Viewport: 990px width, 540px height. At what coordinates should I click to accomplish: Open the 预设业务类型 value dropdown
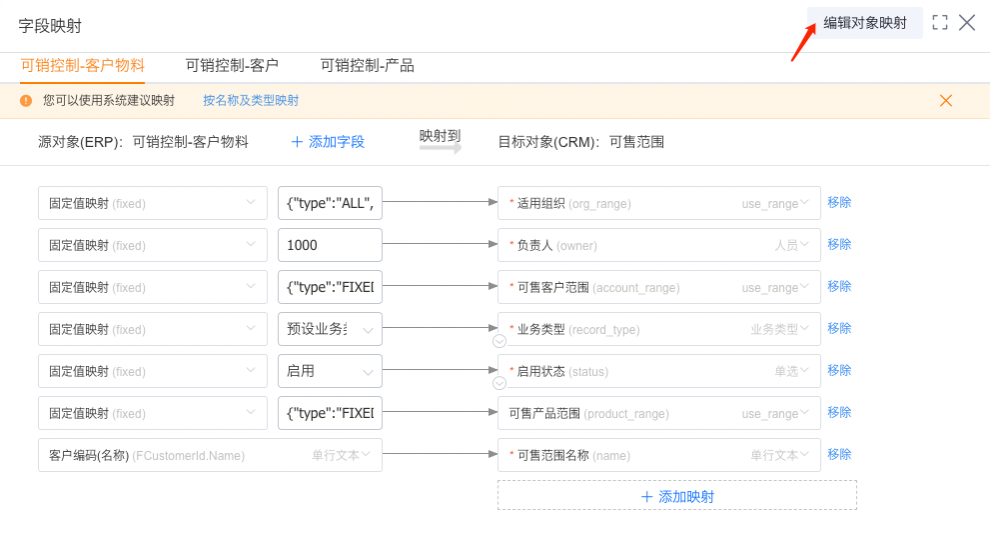[x=367, y=329]
